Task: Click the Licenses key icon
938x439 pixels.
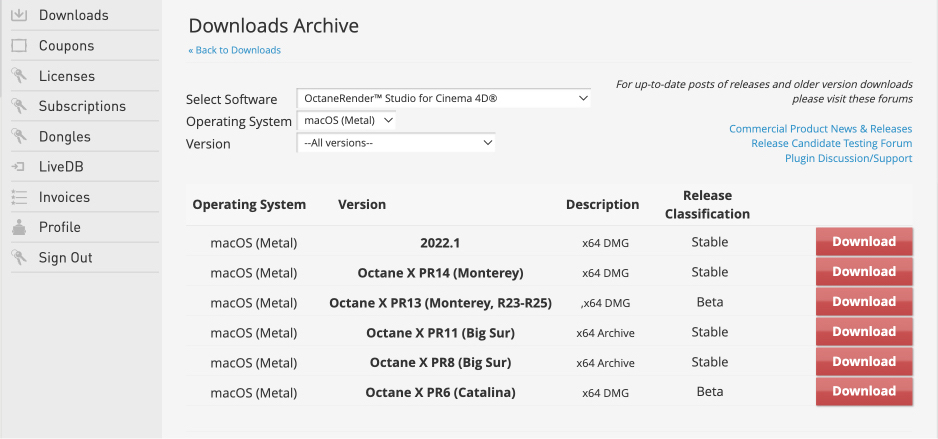Action: click(x=19, y=76)
